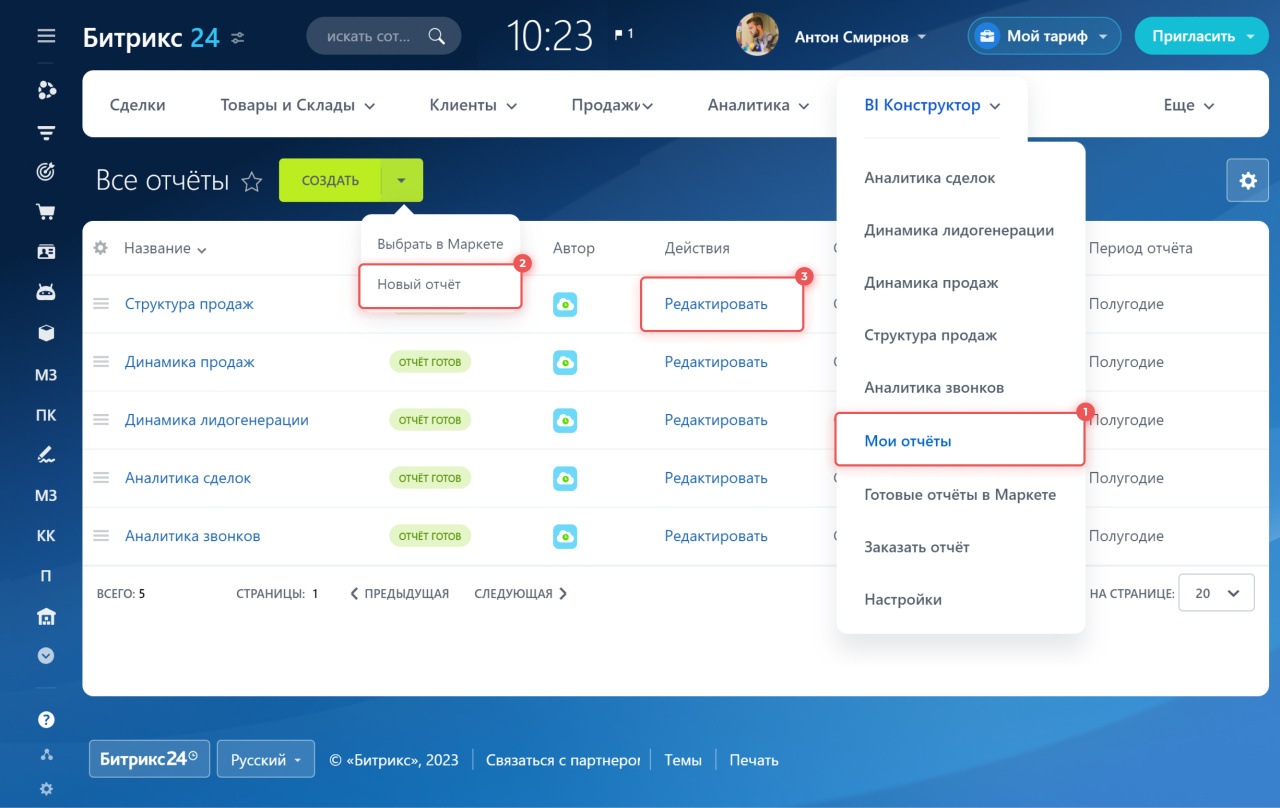Click the table settings gear near Название
The width and height of the screenshot is (1280, 808).
click(100, 248)
